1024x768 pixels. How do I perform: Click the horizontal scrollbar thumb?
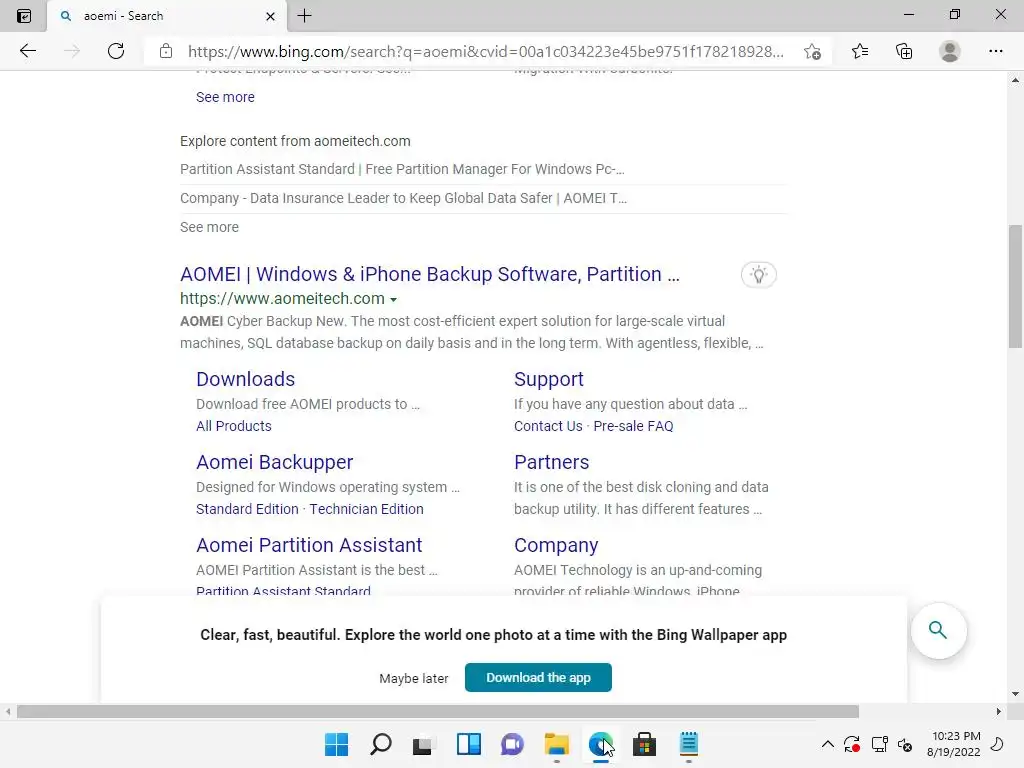click(438, 711)
